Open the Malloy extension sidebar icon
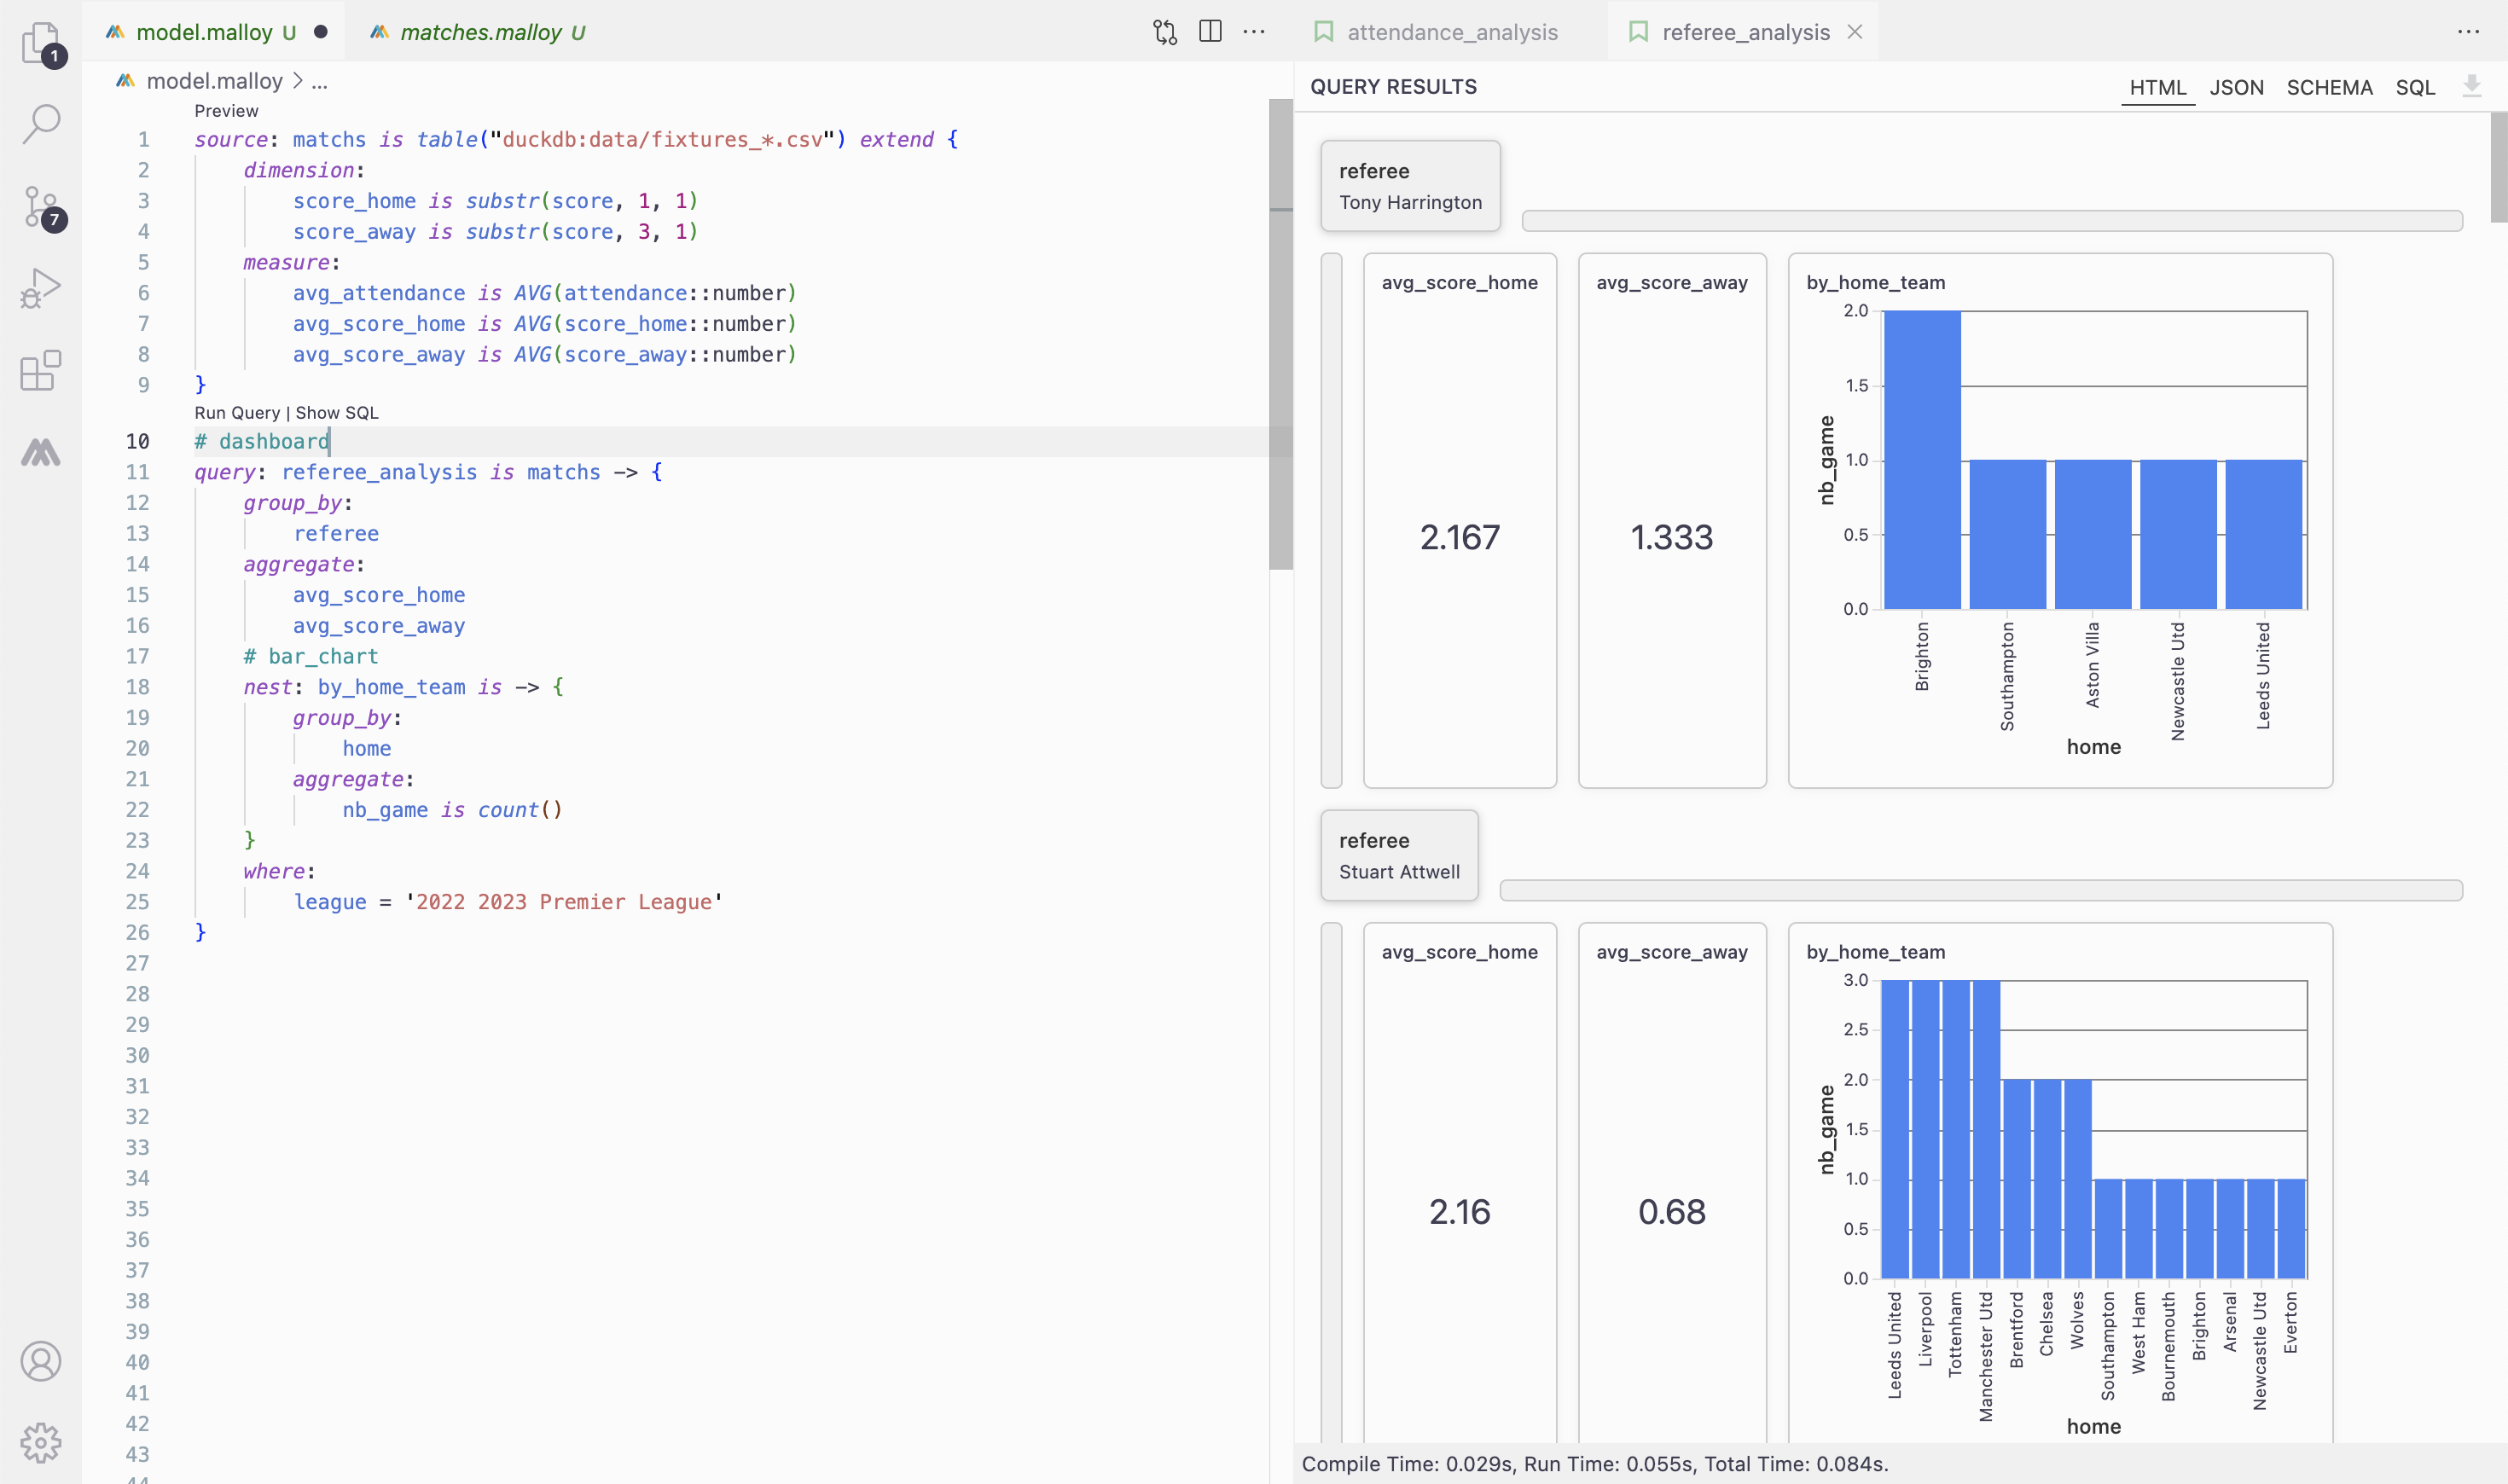This screenshot has width=2508, height=1484. 41,453
